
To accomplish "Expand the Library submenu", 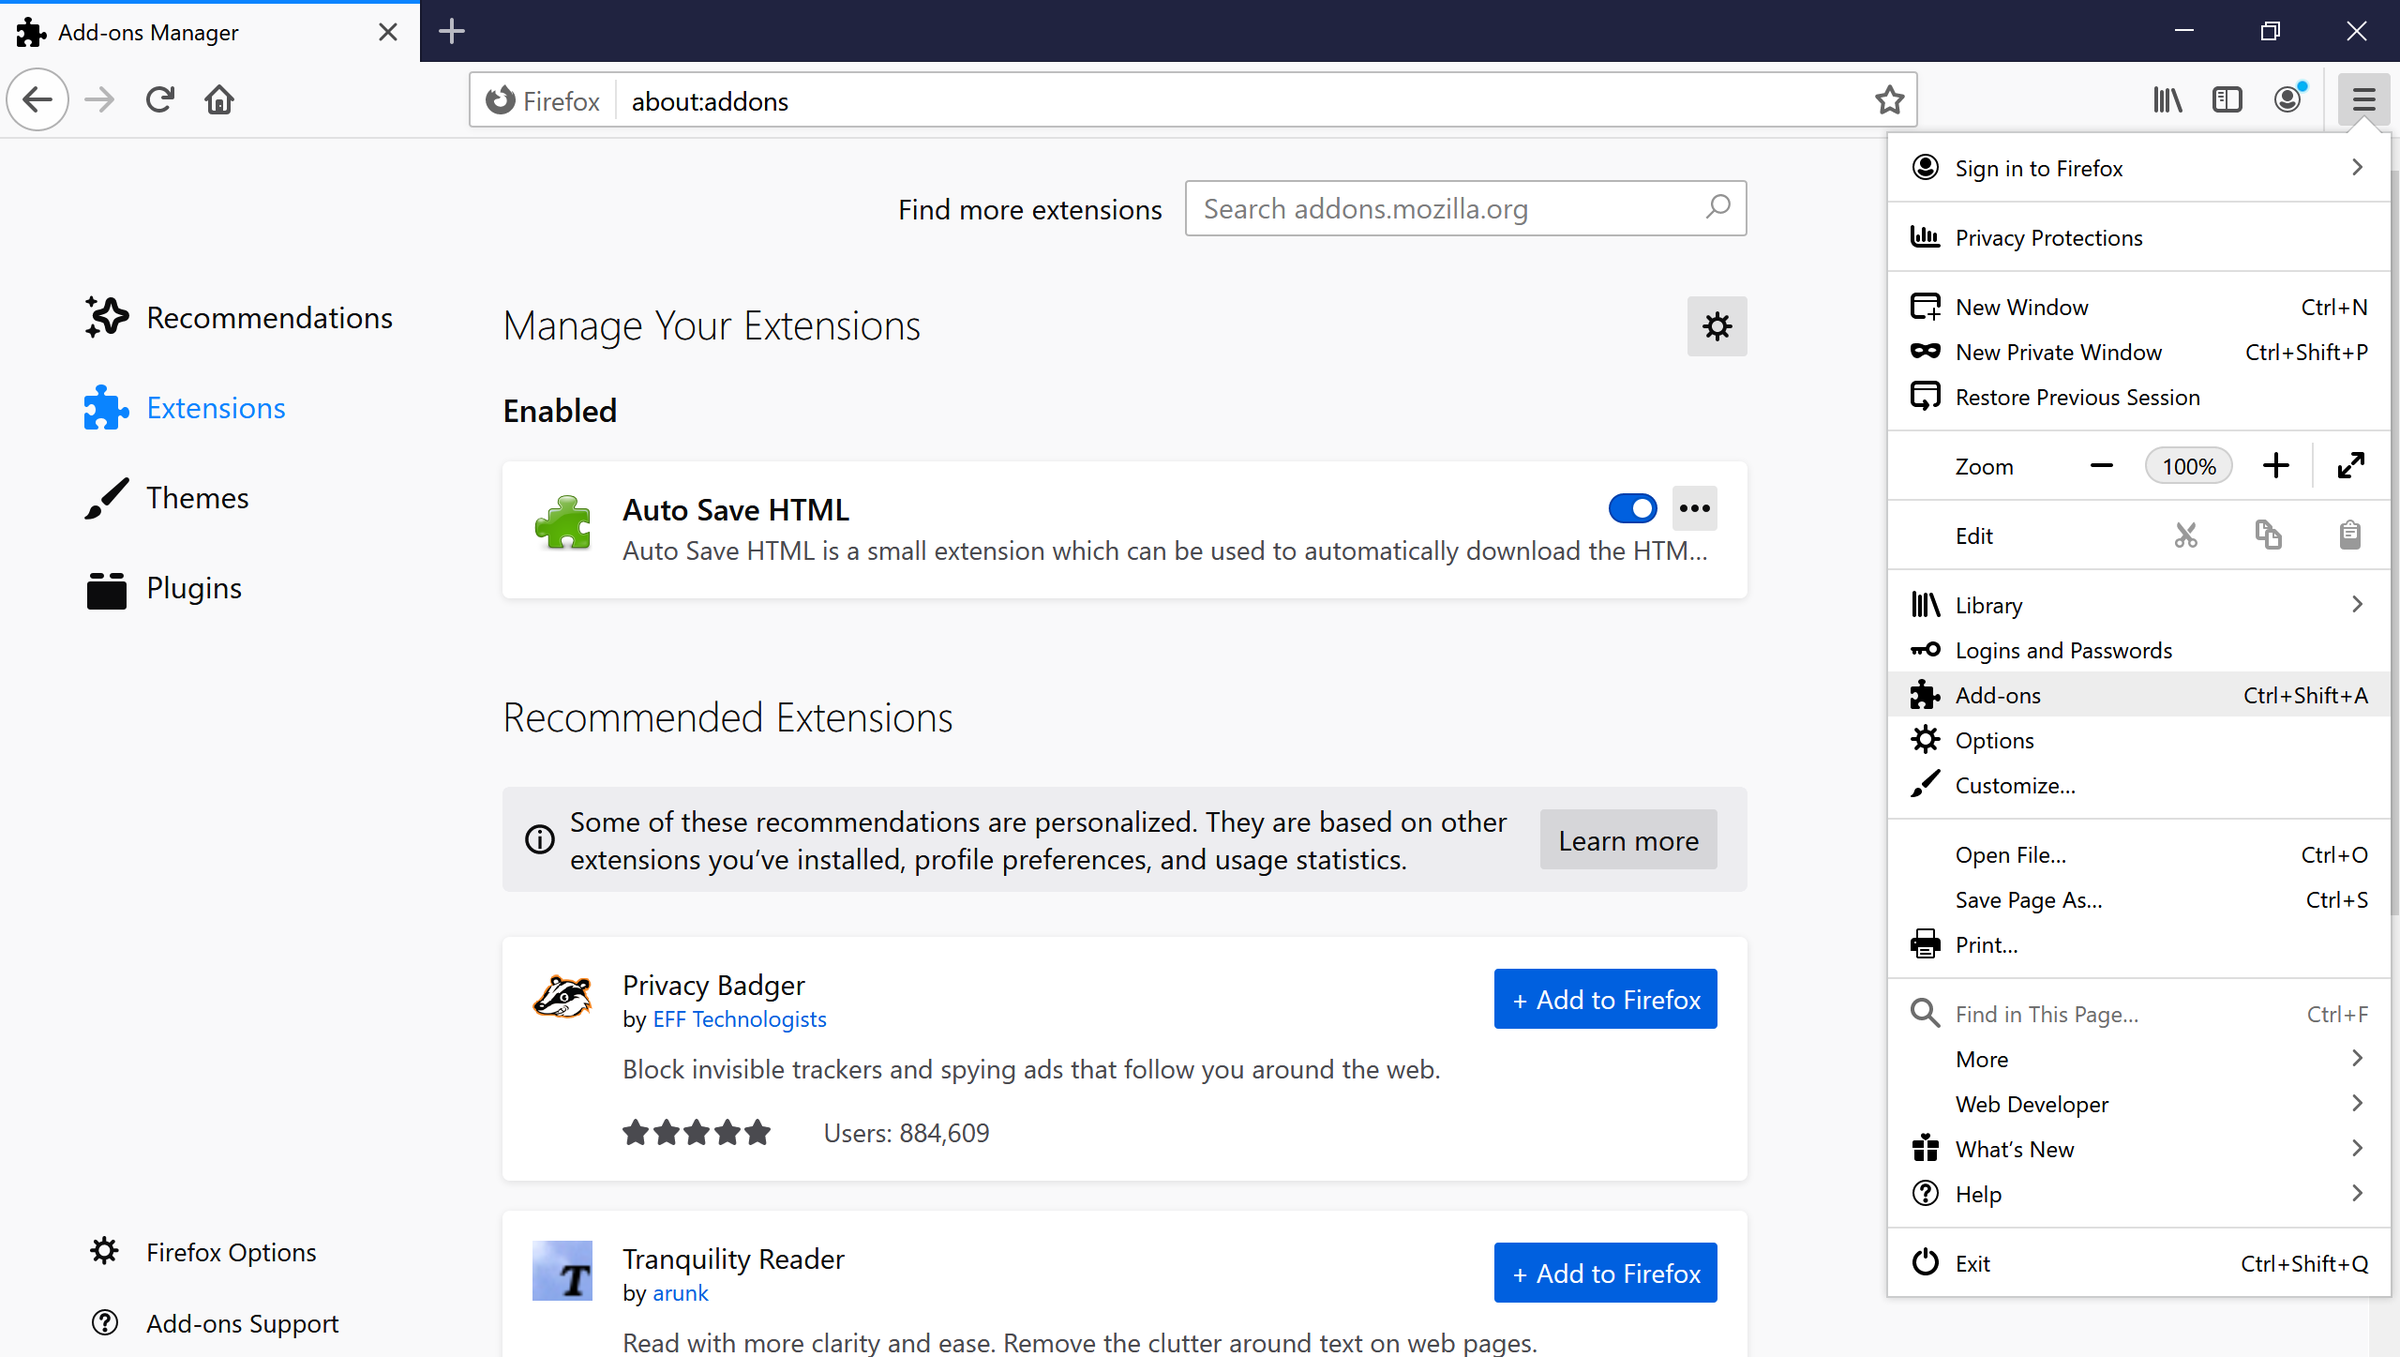I will point(2357,605).
